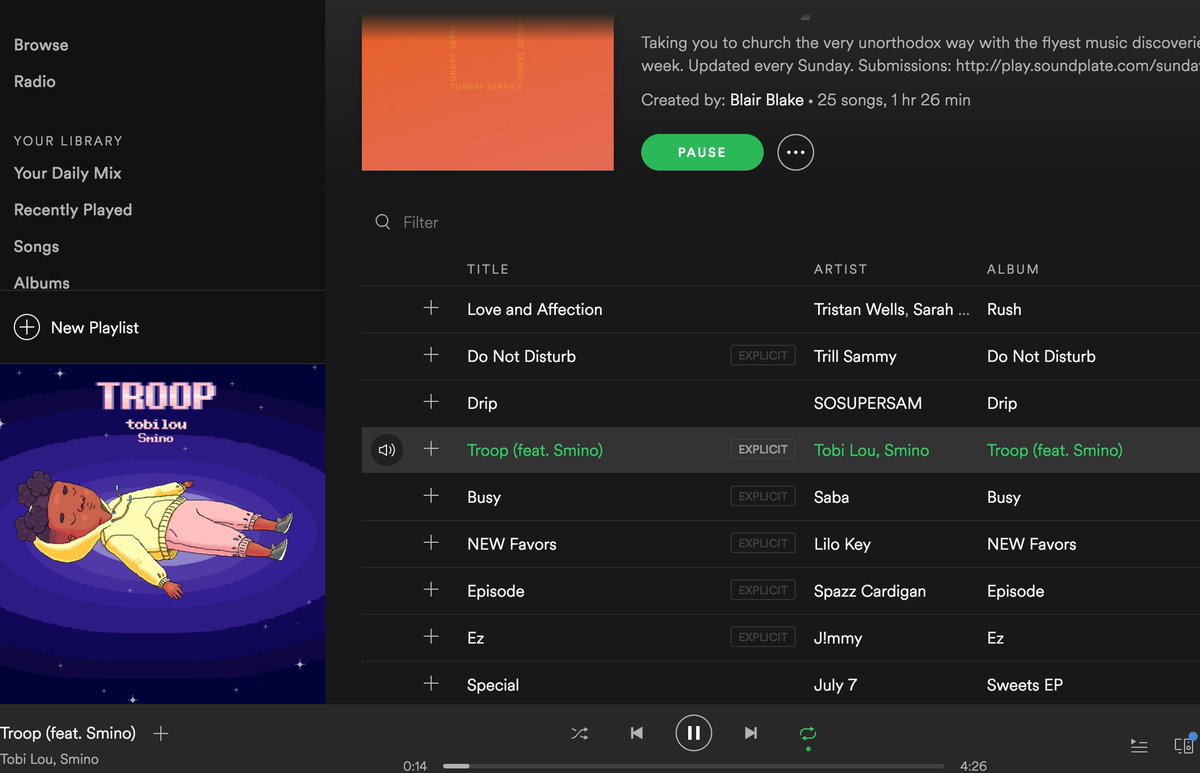Sort tracks by ALBUM column

pyautogui.click(x=1013, y=269)
